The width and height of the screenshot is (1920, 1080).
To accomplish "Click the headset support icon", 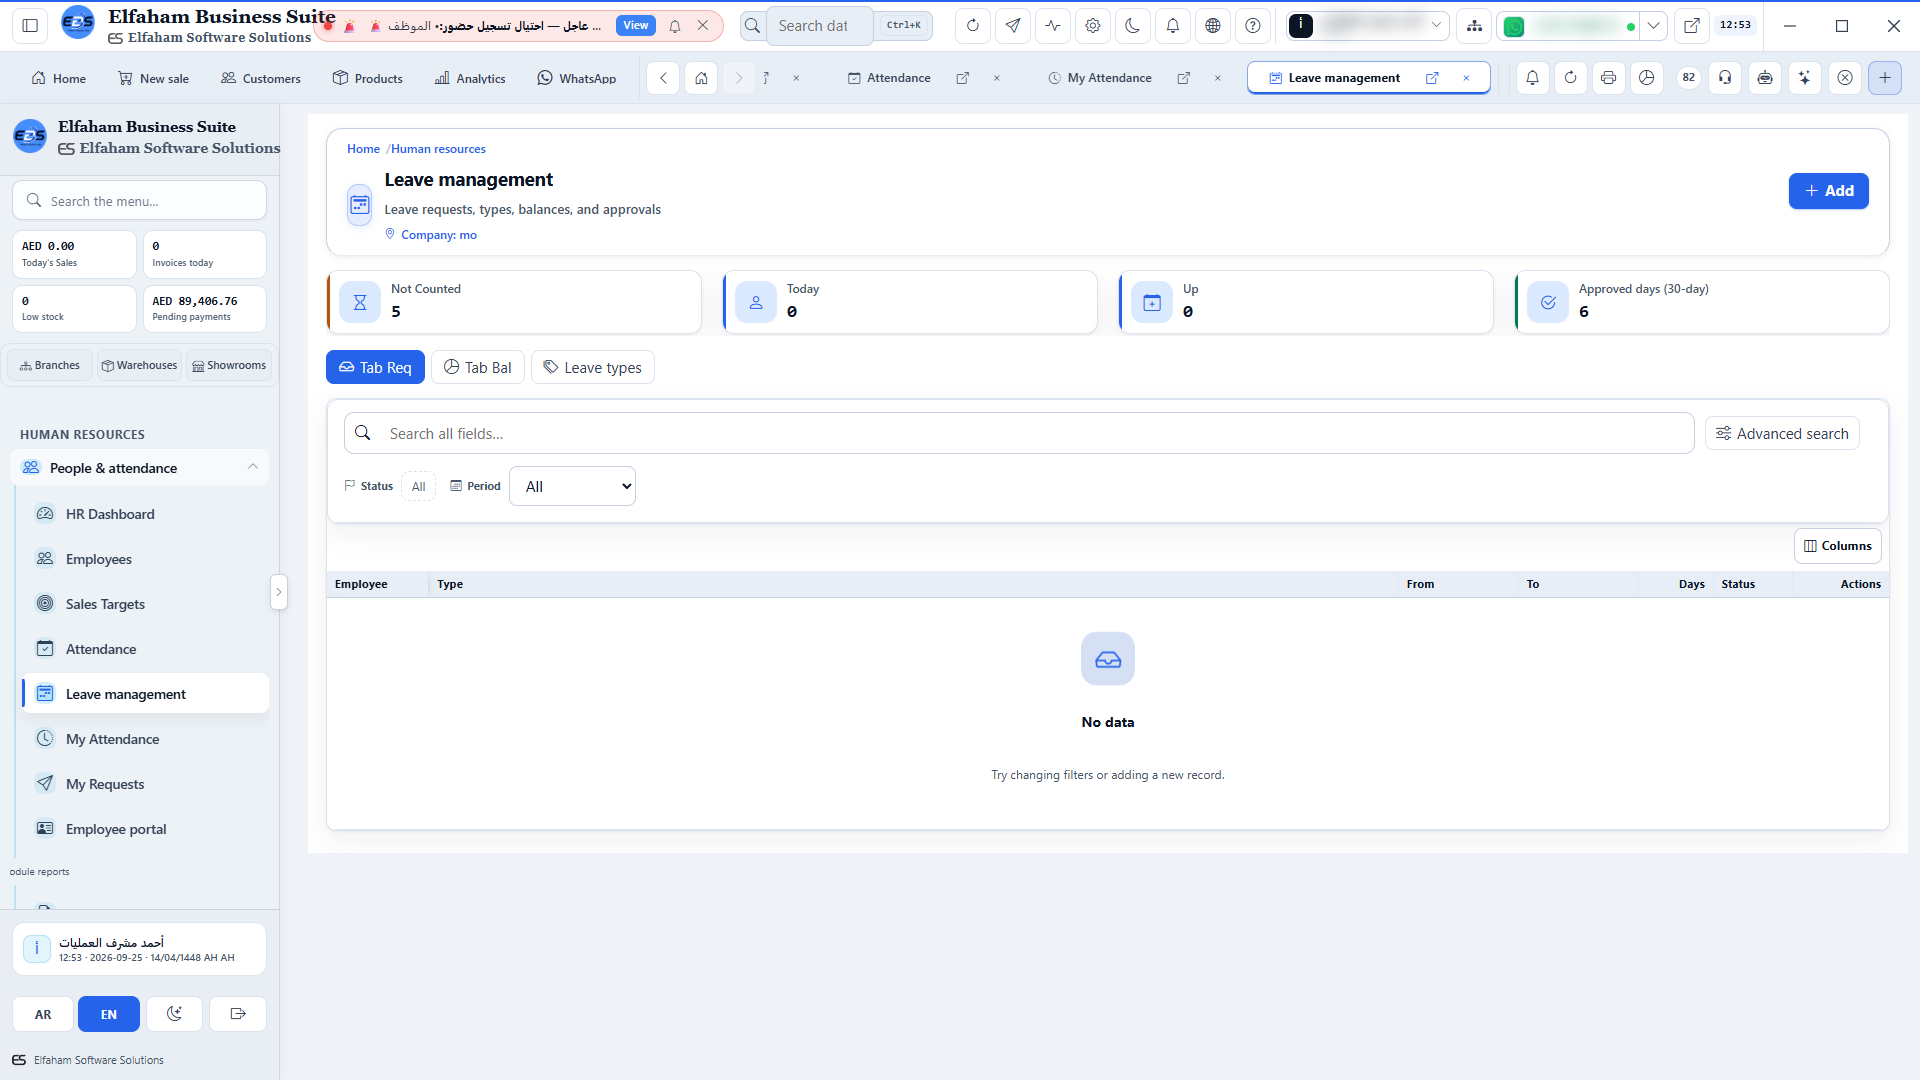I will [1726, 78].
